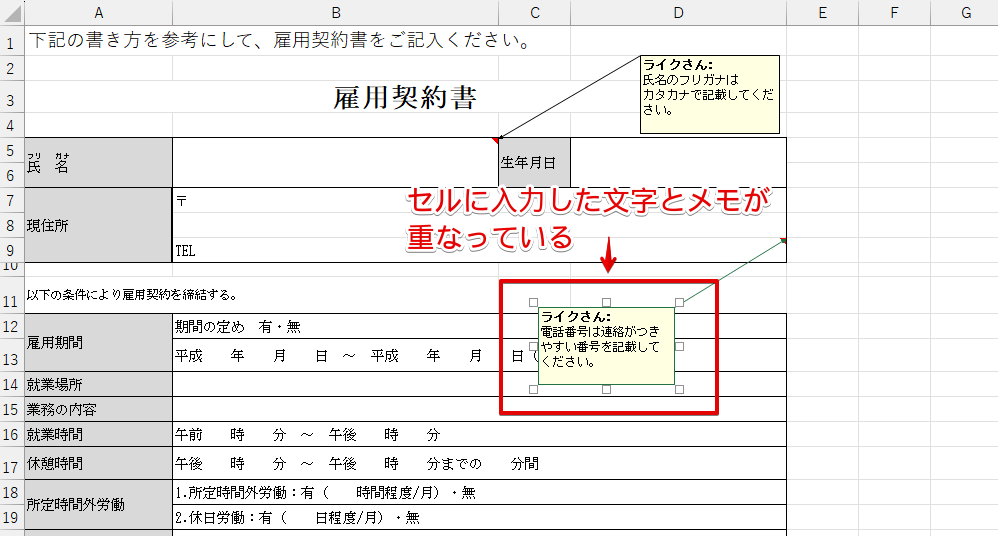Image resolution: width=998 pixels, height=536 pixels.
Task: Click the select-all corner of the sheet
Action: click(x=11, y=12)
